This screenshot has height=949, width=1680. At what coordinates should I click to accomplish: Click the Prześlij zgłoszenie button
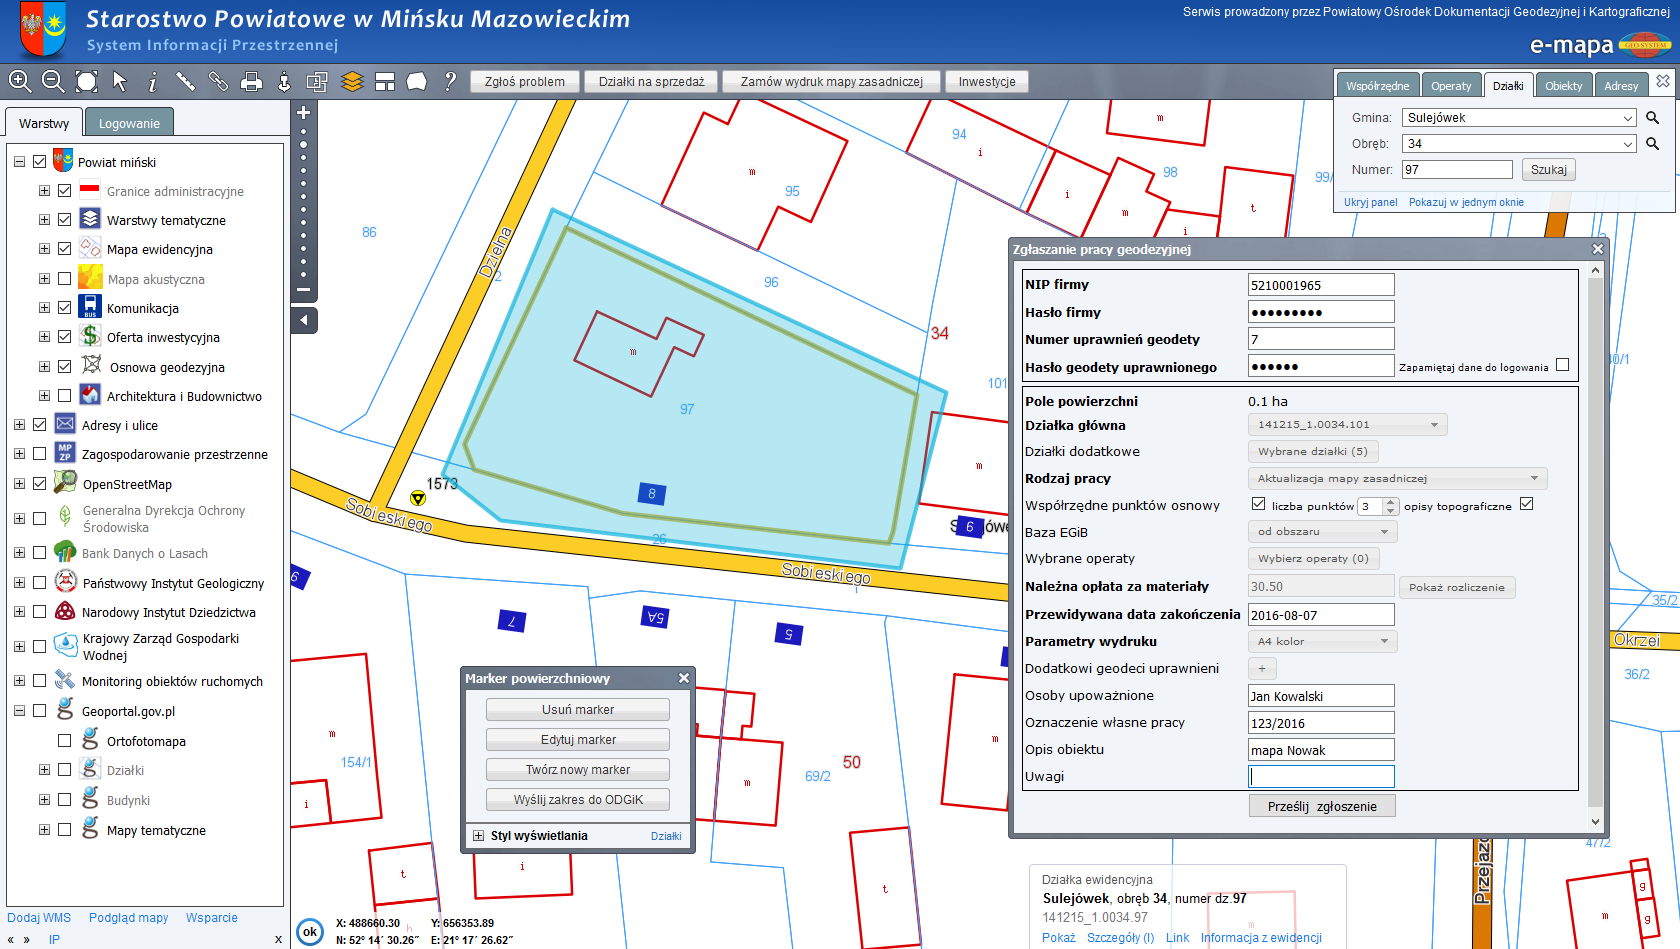1322,806
